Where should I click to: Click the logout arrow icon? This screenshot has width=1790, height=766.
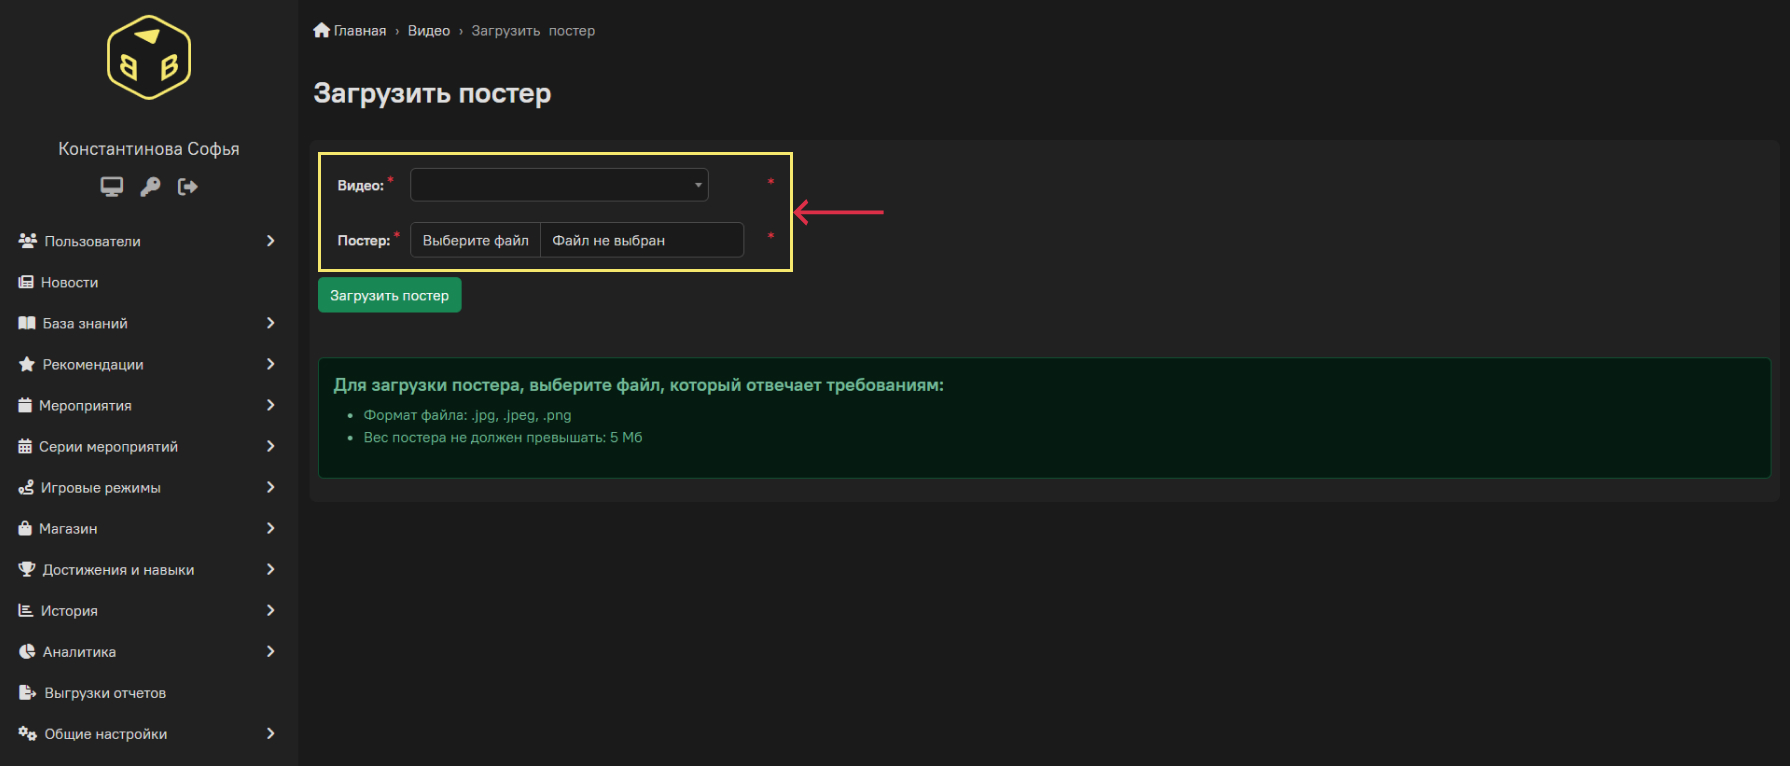187,187
